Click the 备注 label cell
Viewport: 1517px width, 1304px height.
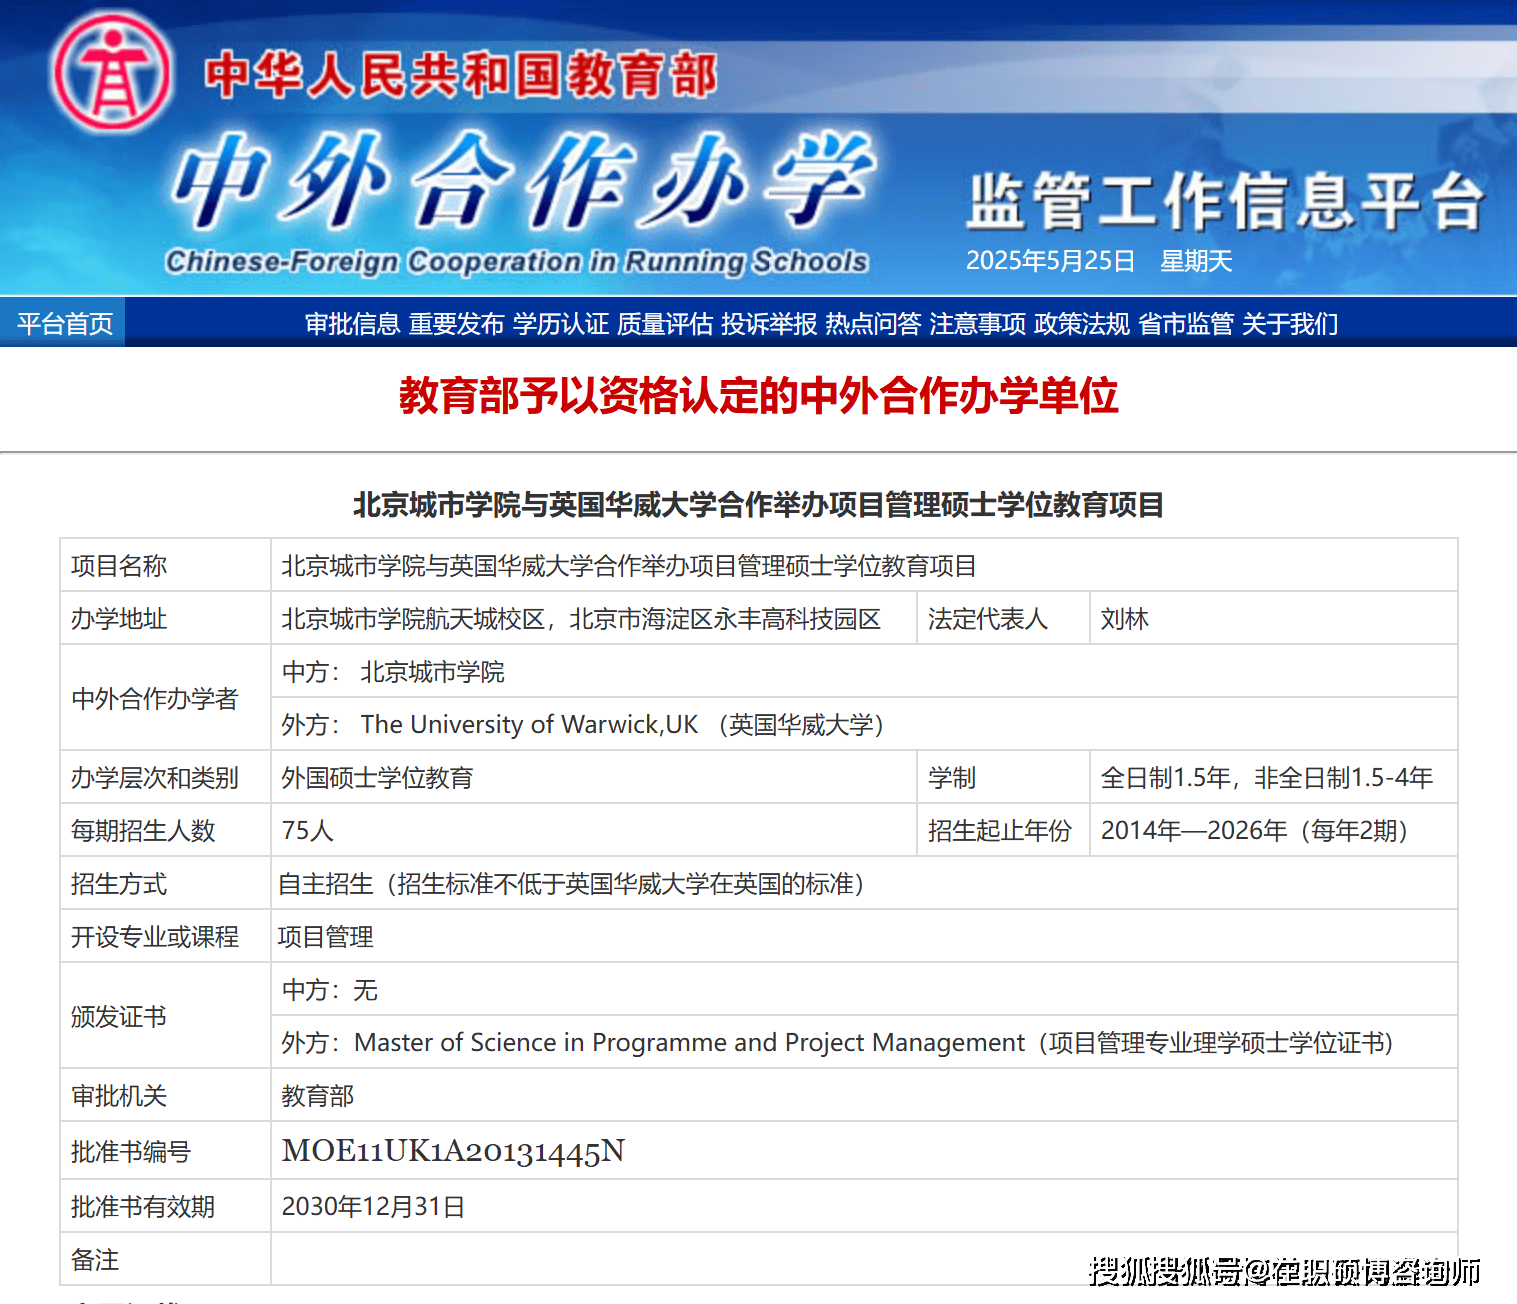pyautogui.click(x=165, y=1260)
